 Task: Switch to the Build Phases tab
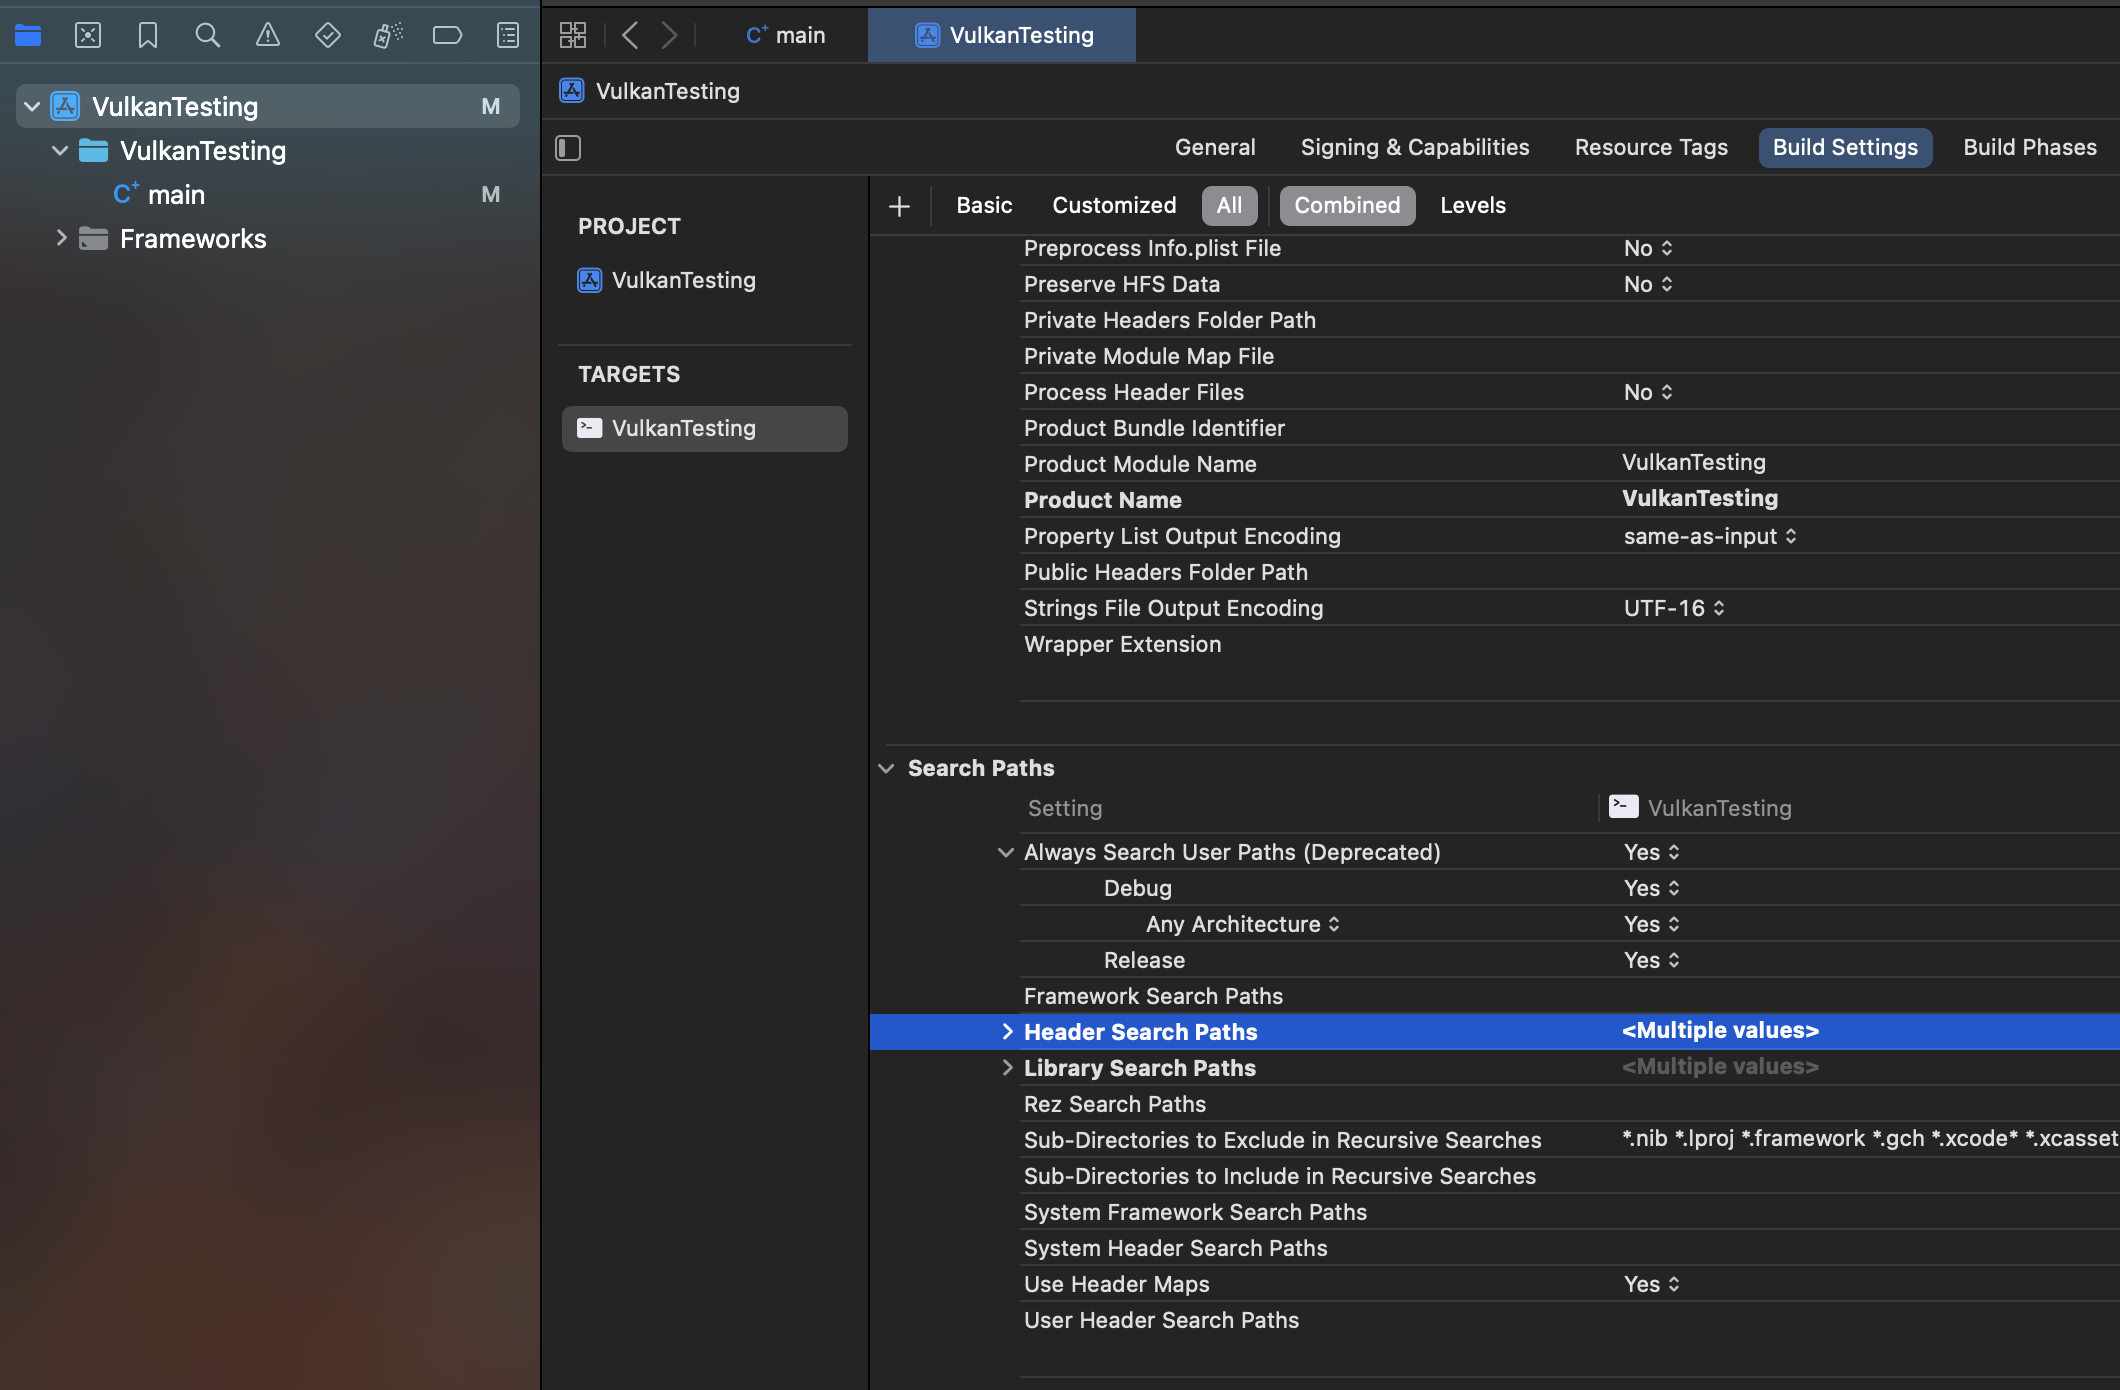coord(2029,148)
